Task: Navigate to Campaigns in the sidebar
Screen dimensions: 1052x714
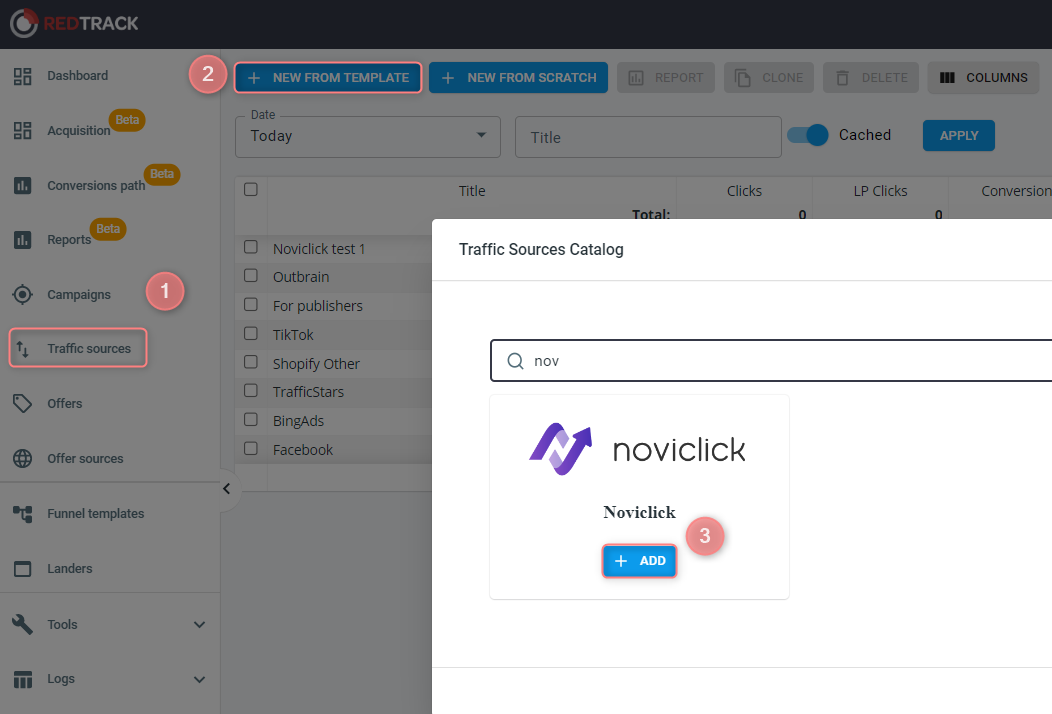Action: [x=78, y=295]
